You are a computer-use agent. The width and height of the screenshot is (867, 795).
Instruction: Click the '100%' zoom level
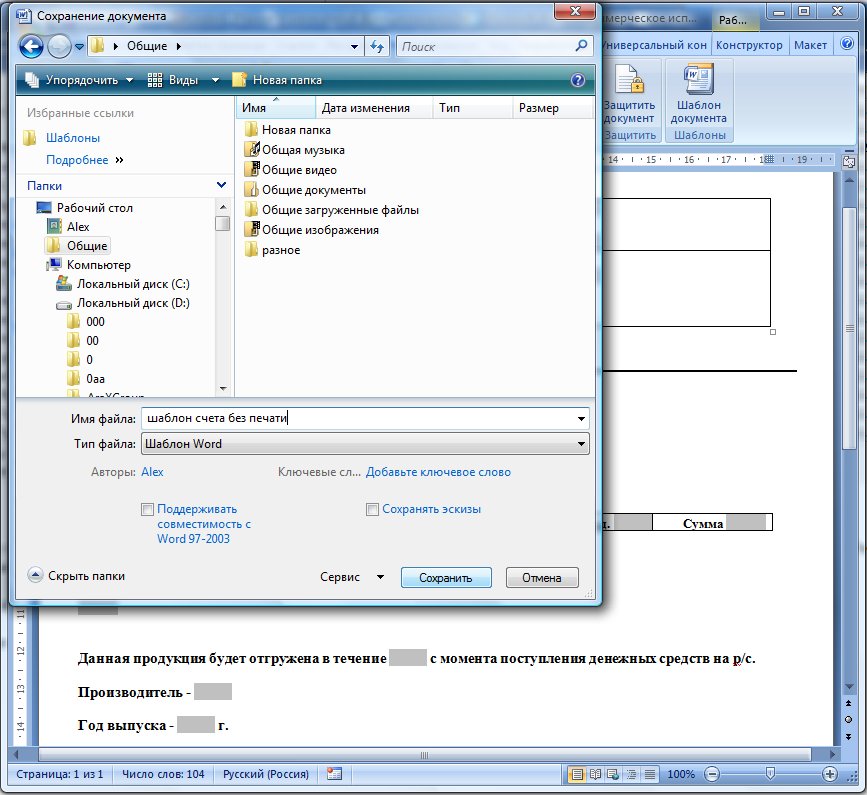pos(681,775)
